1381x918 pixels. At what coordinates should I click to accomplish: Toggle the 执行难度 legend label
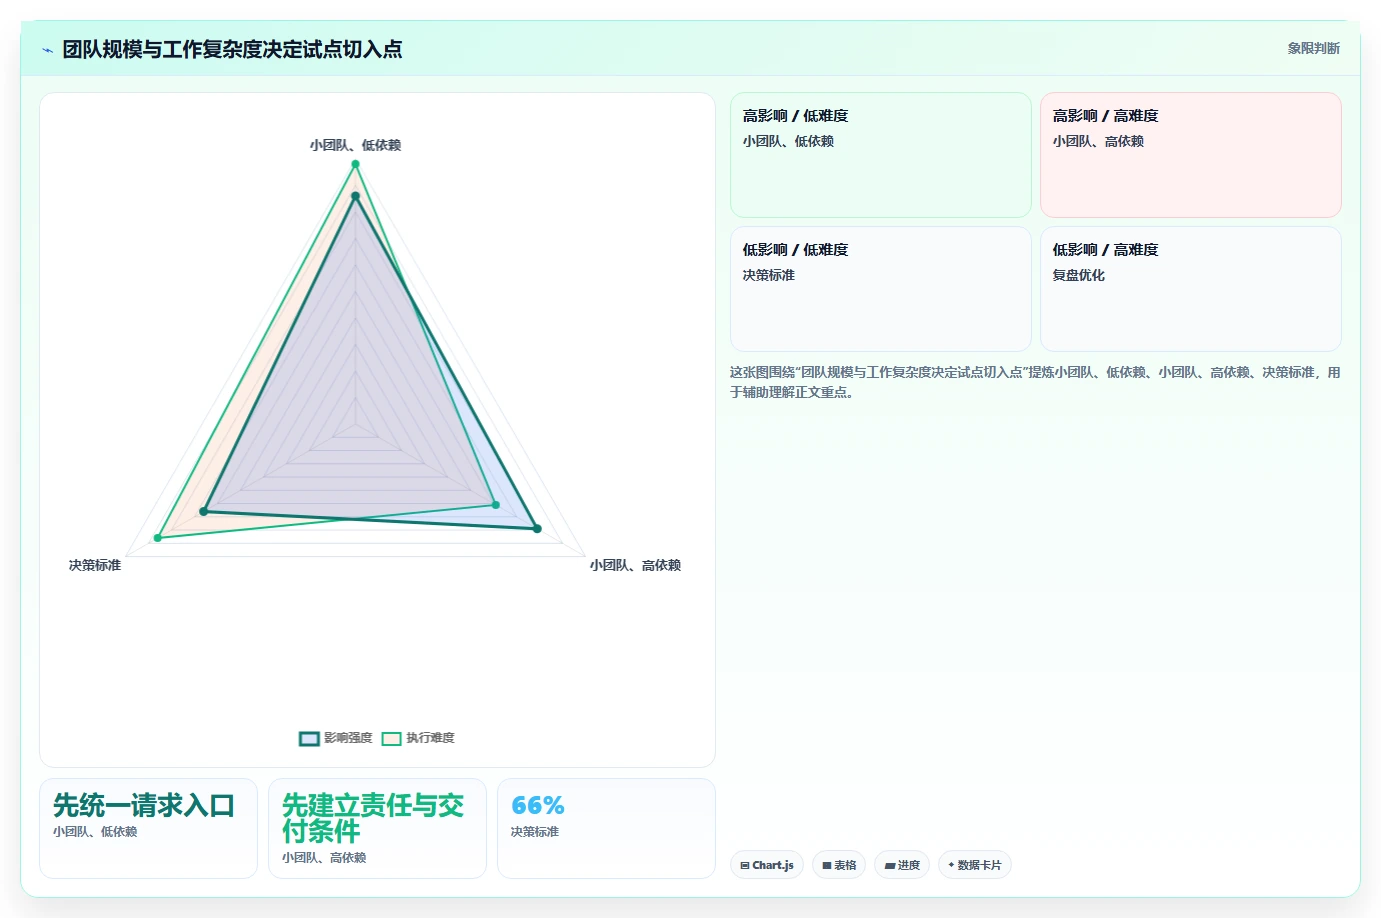click(430, 738)
